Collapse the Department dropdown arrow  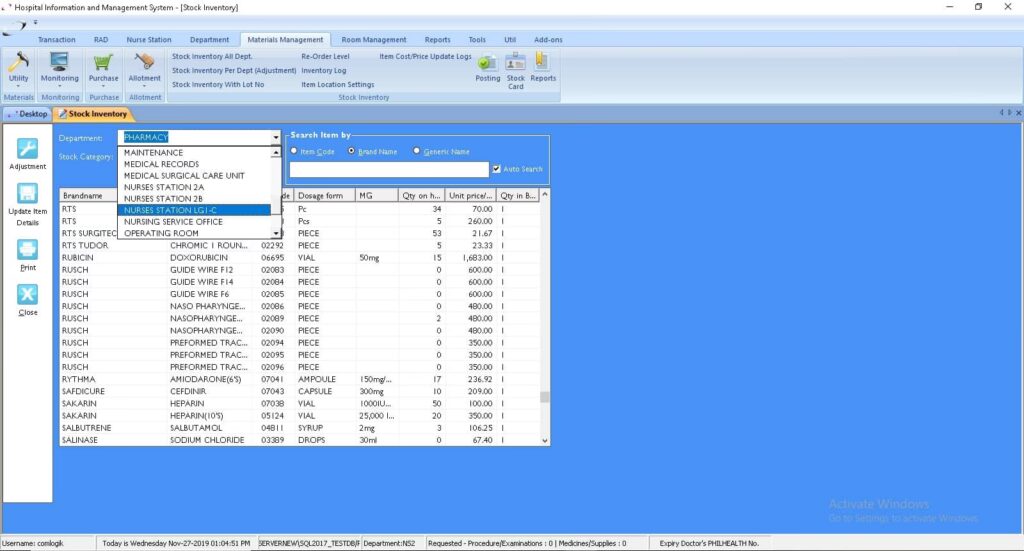[275, 137]
